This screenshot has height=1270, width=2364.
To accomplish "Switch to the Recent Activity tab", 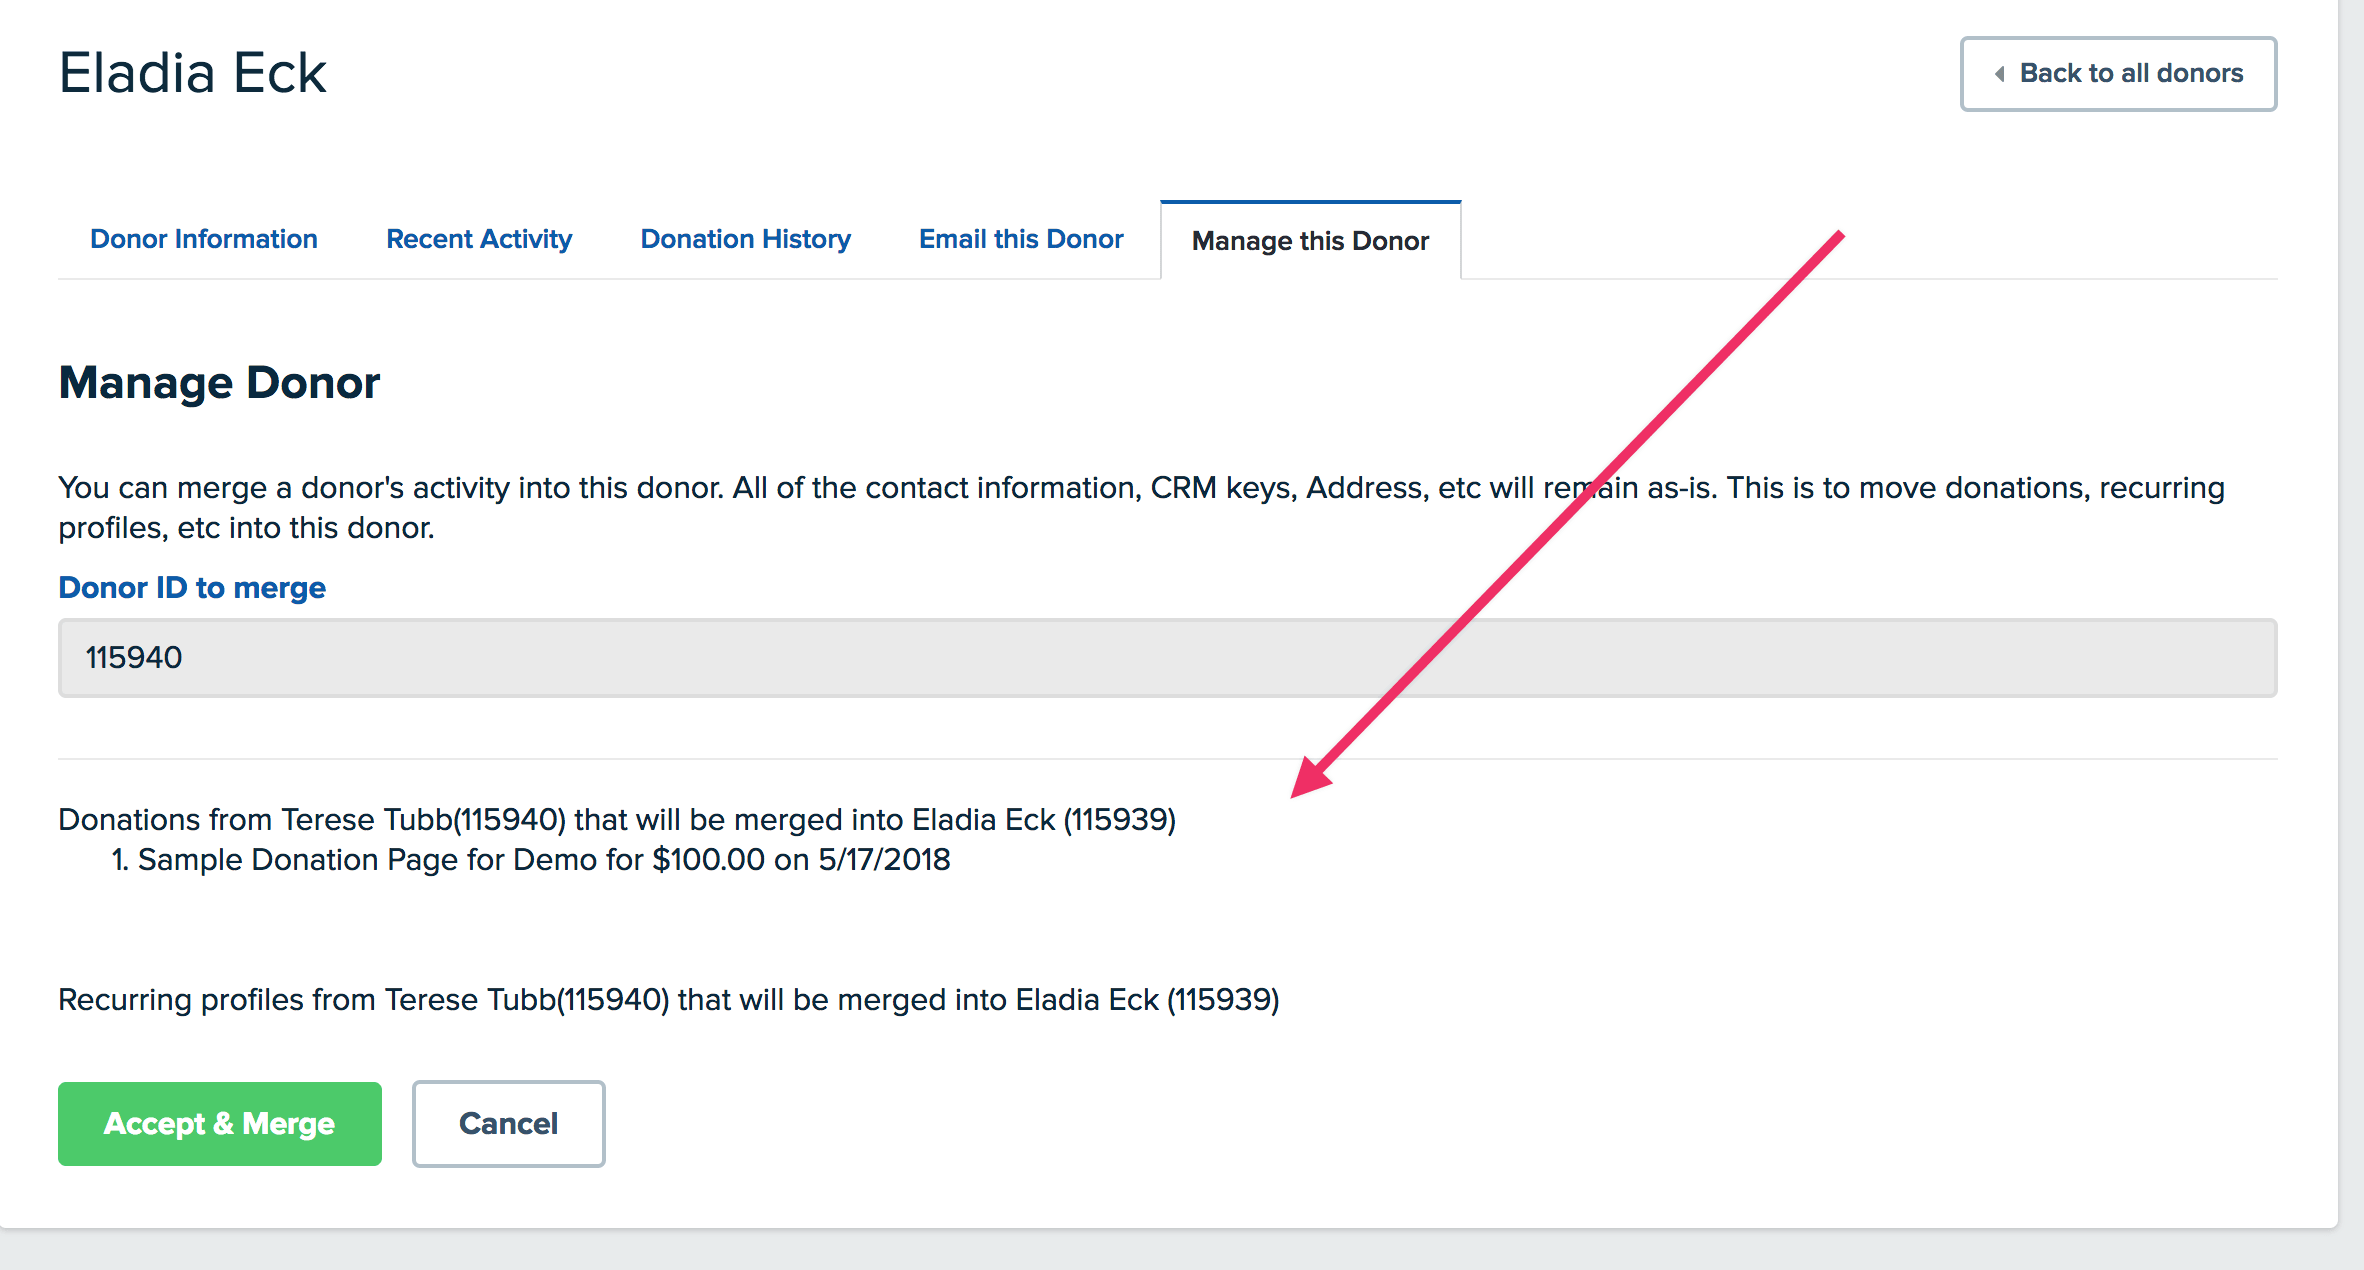I will tap(479, 239).
